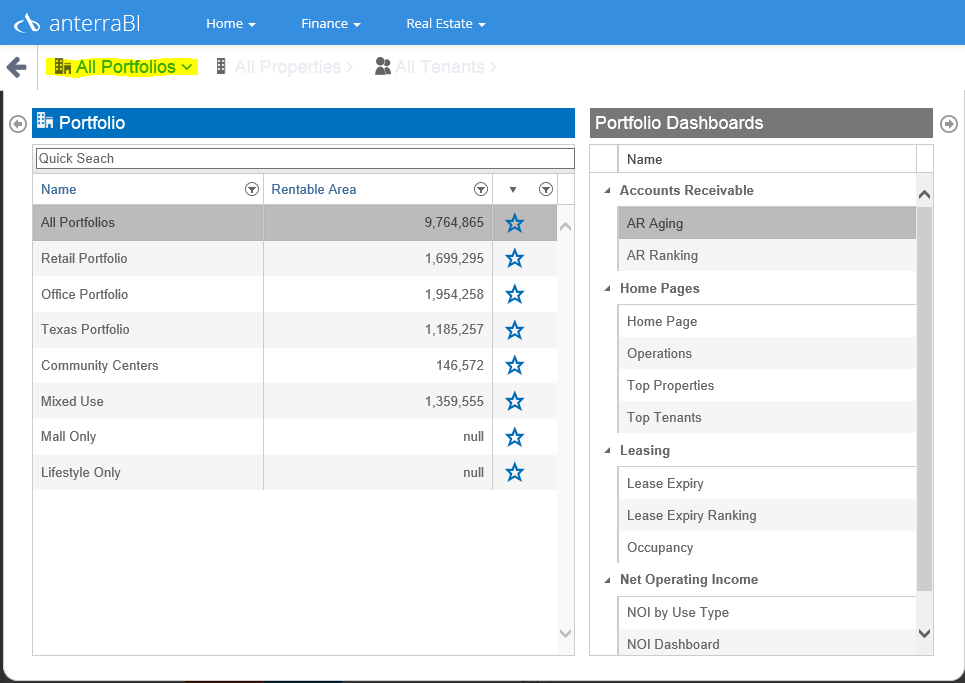
Task: Click the All Properties building icon
Action: (221, 66)
